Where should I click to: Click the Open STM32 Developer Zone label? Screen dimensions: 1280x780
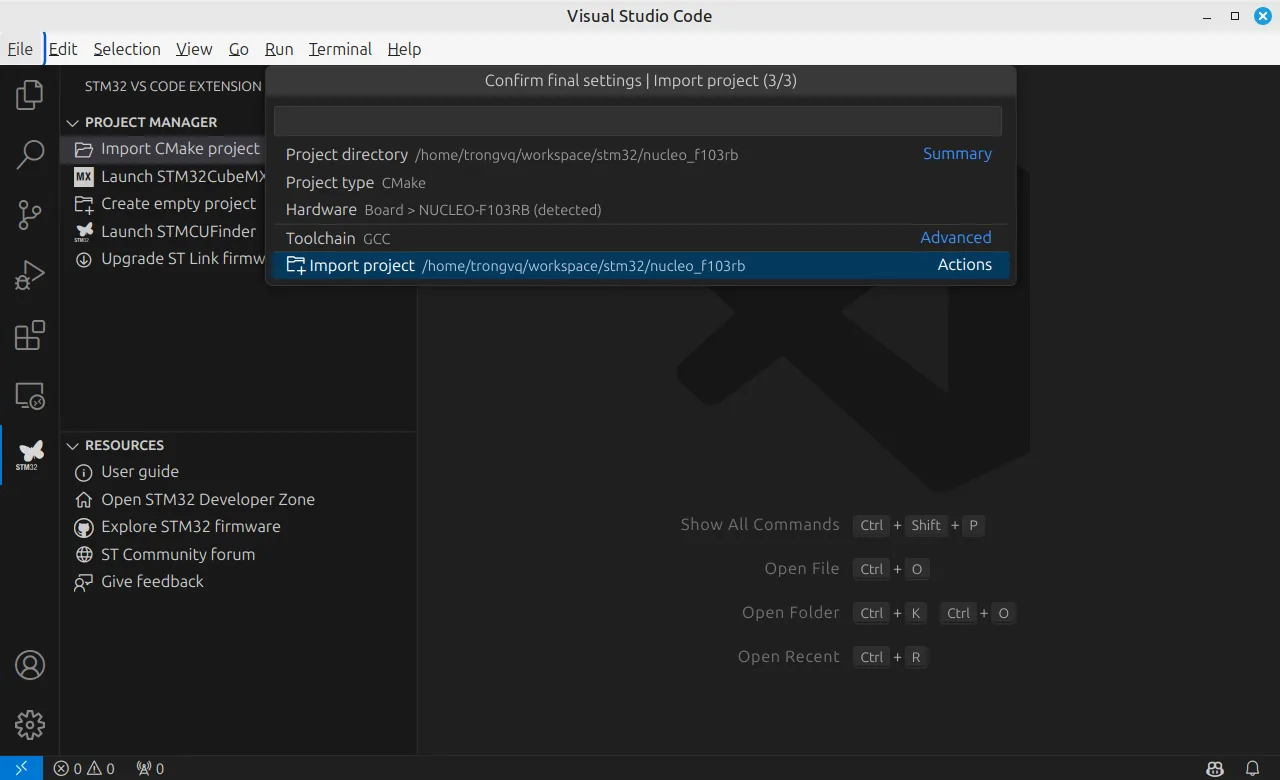click(208, 499)
